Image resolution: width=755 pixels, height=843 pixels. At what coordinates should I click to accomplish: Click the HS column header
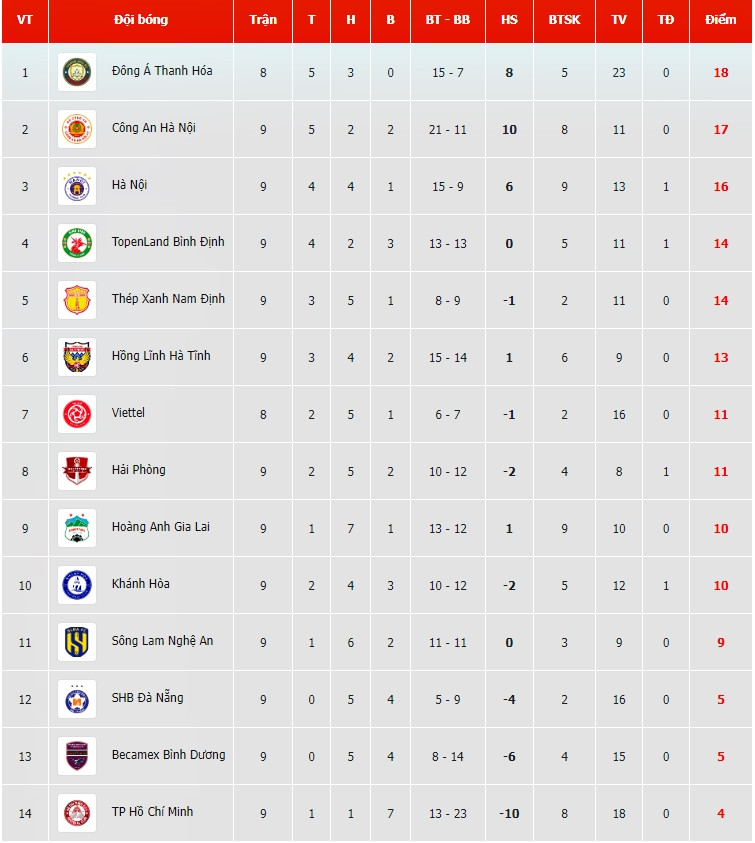[x=509, y=20]
